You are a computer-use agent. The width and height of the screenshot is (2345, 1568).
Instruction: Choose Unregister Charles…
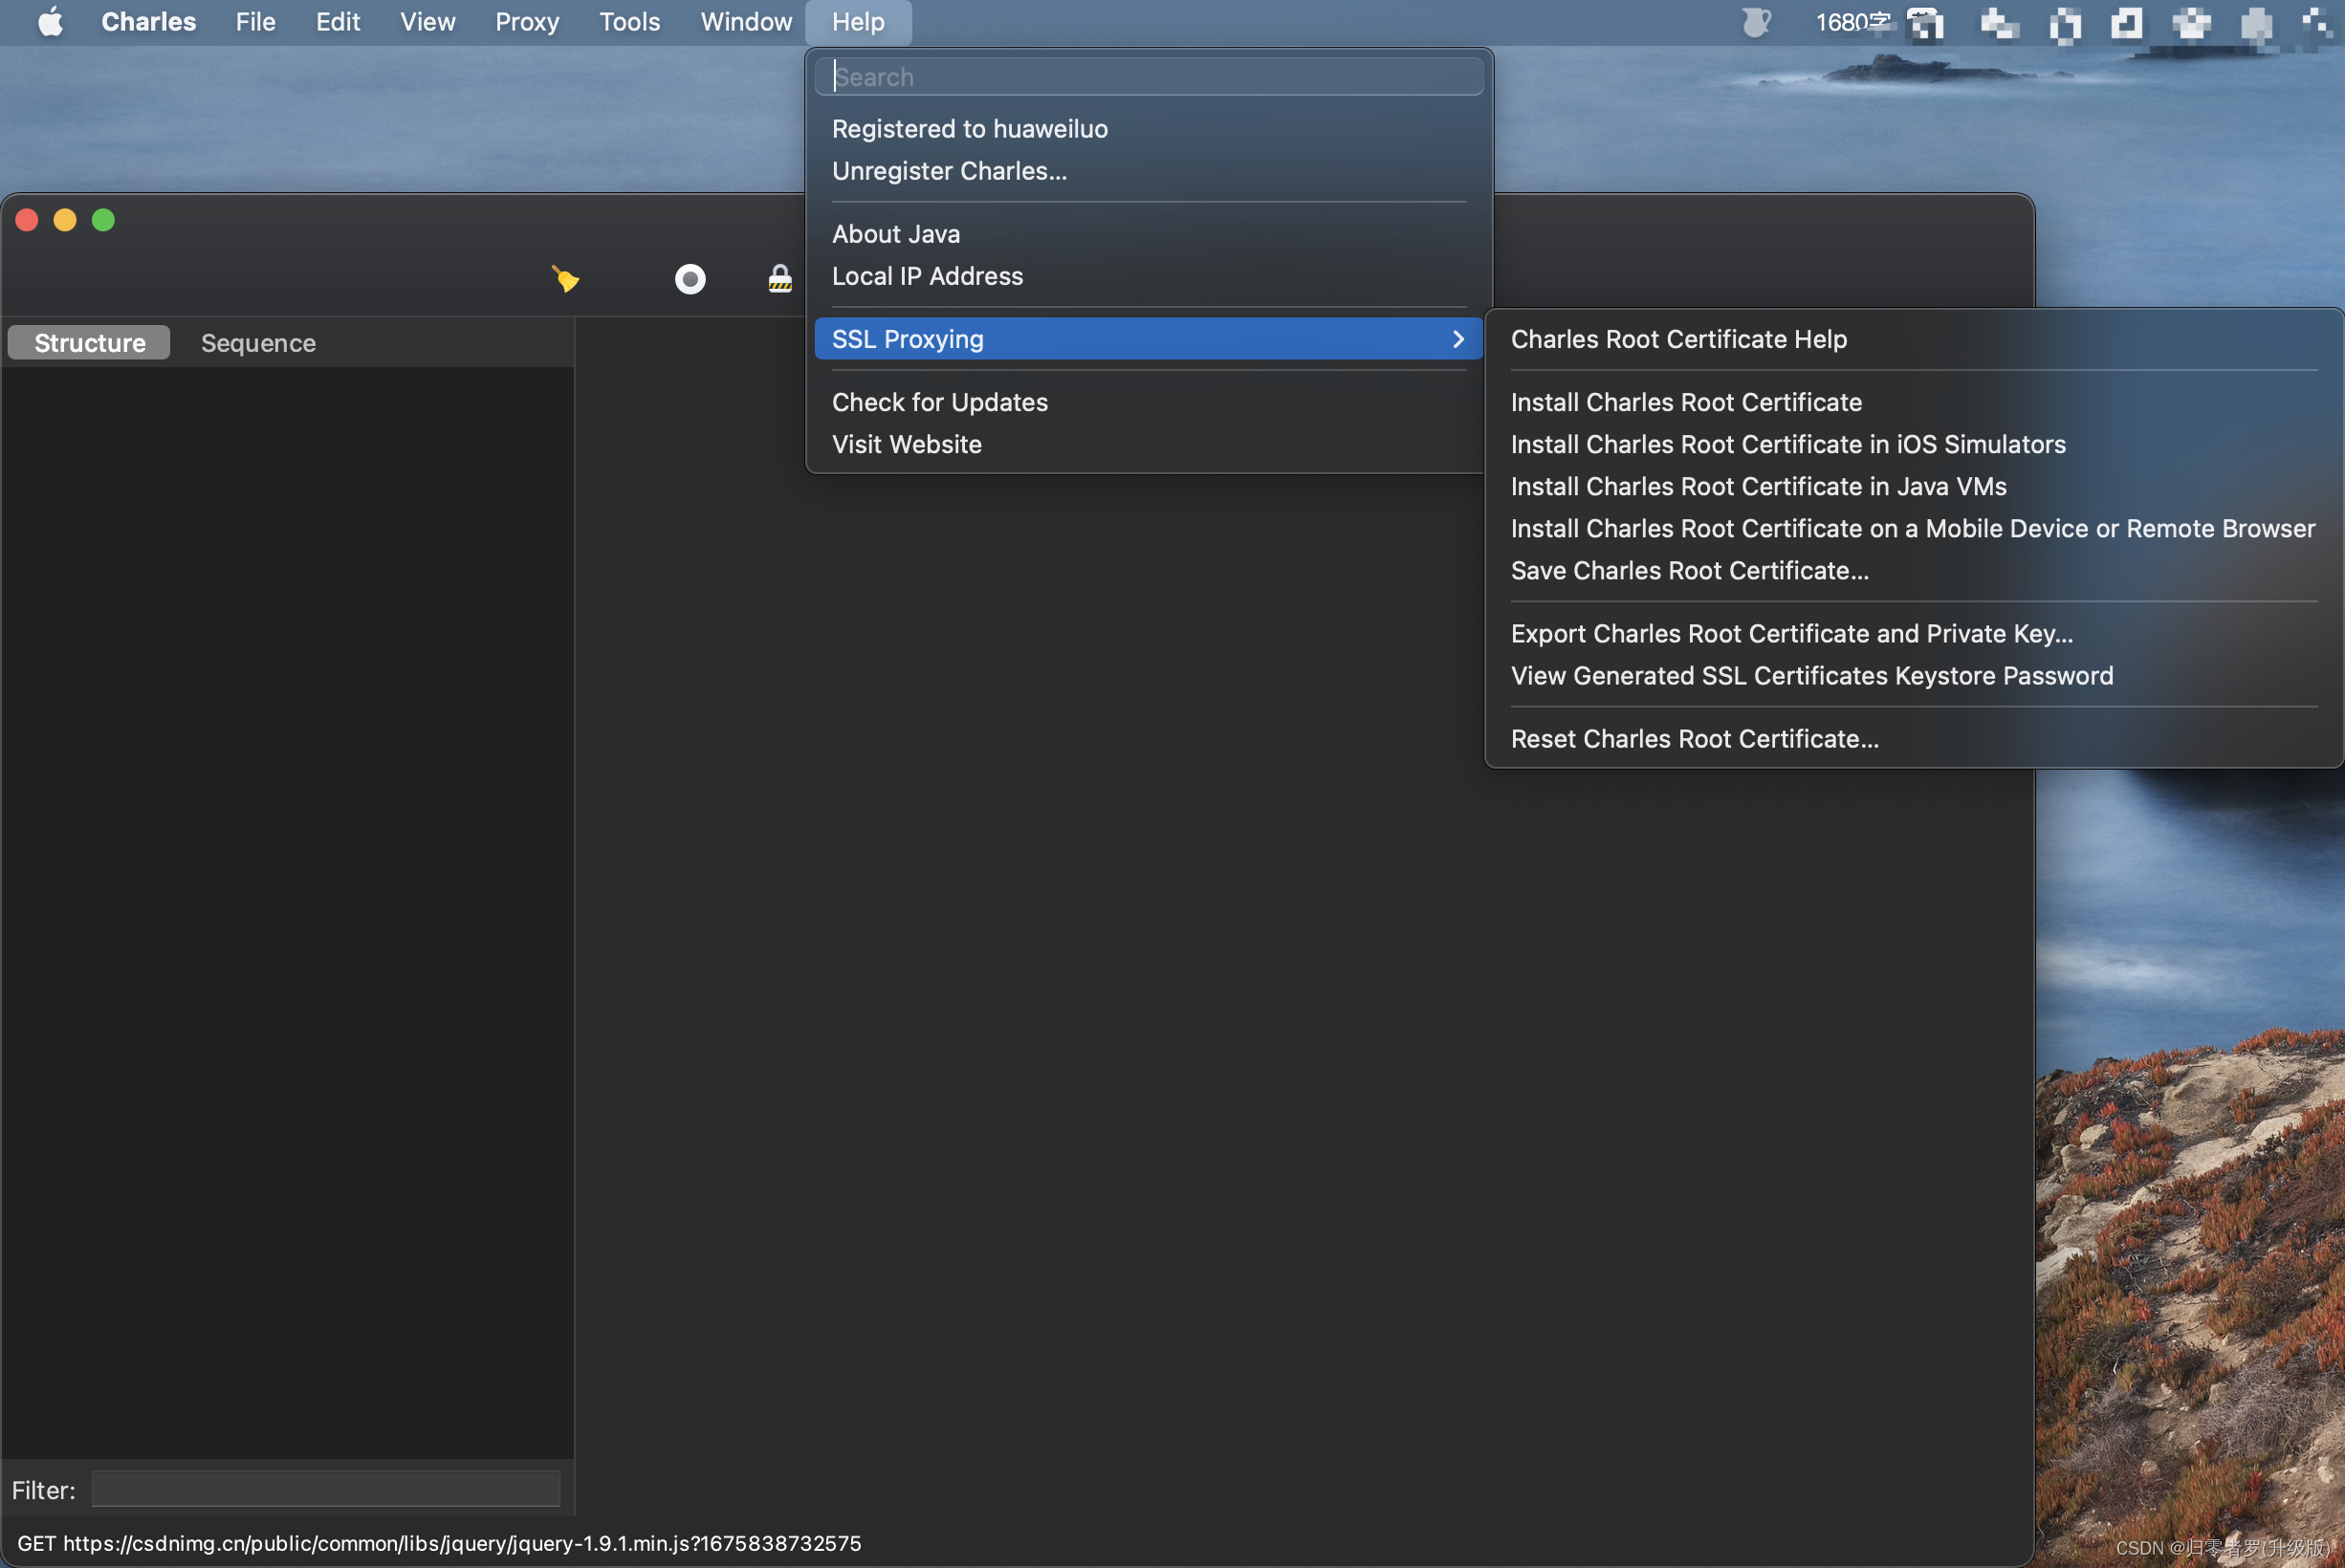tap(1149, 171)
